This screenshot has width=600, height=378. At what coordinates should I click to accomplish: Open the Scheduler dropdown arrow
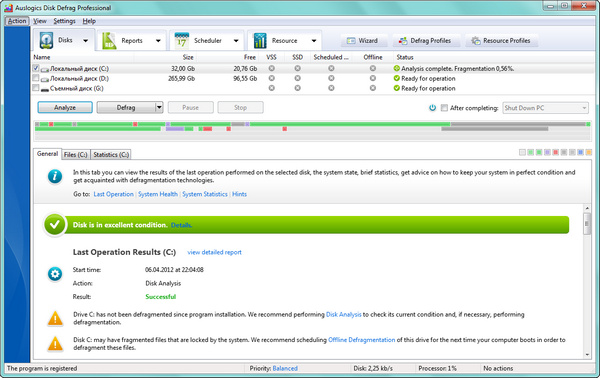[x=236, y=41]
